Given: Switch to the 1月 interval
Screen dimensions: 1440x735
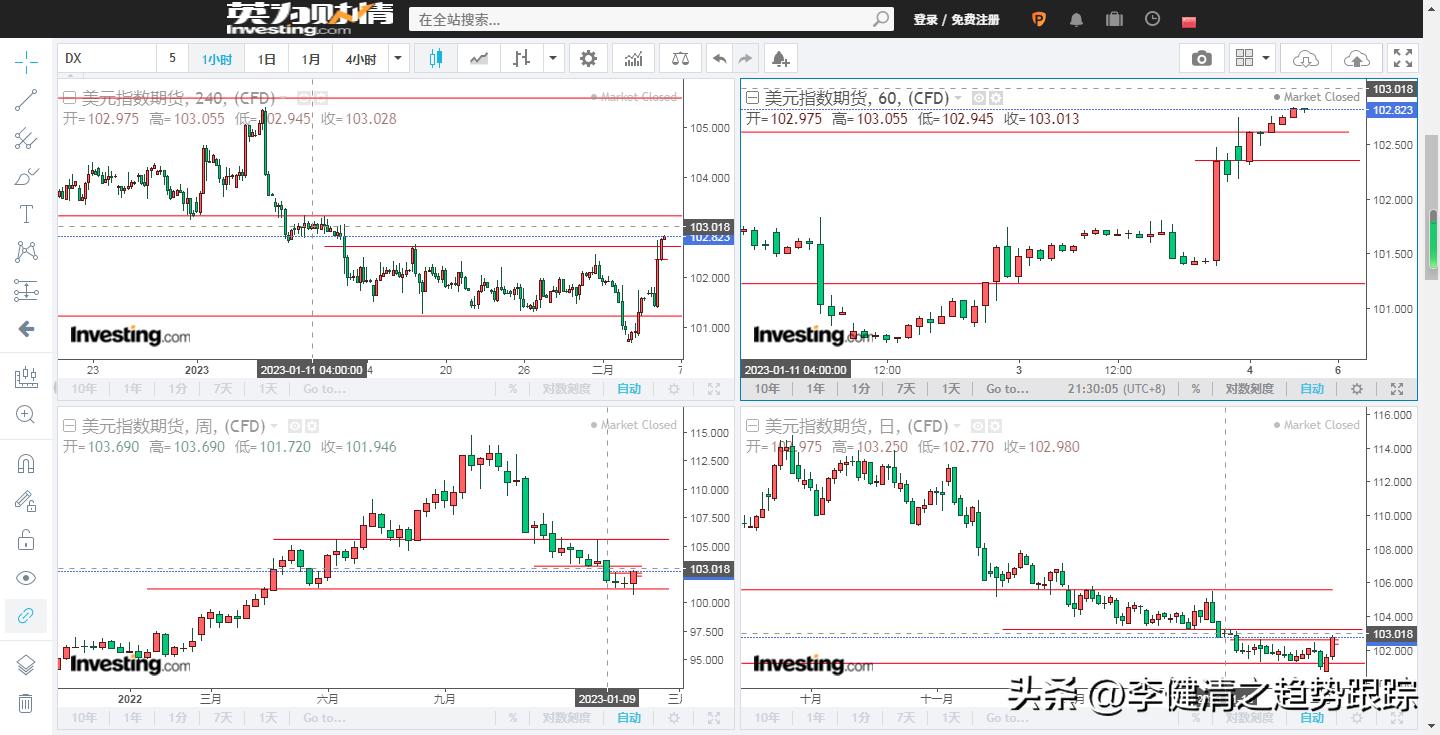Looking at the screenshot, I should pos(312,59).
